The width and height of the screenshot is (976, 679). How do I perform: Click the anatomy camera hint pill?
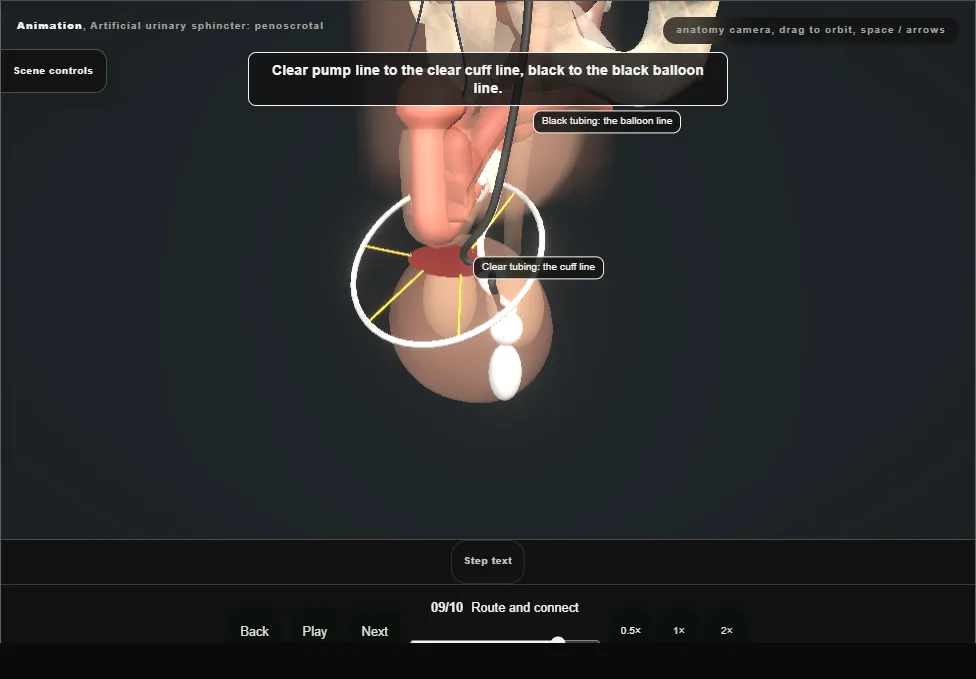coord(810,30)
